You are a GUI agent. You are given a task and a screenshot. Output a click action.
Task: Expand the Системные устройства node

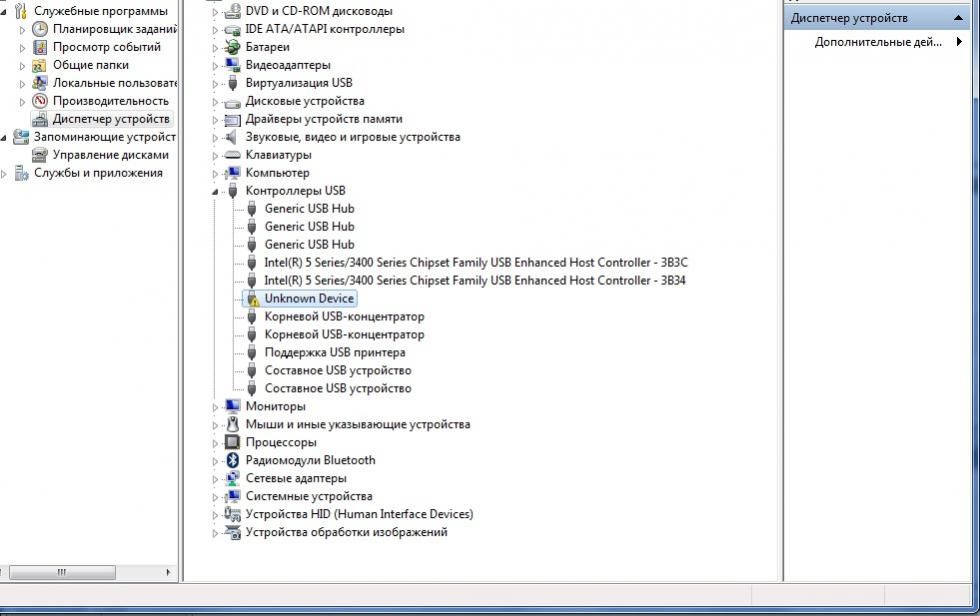(215, 497)
